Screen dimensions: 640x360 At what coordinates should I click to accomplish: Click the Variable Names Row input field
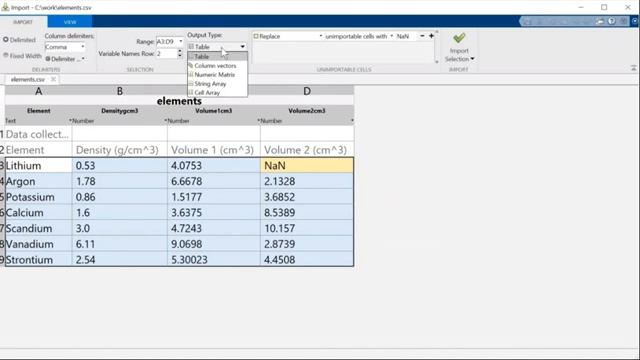[x=166, y=53]
